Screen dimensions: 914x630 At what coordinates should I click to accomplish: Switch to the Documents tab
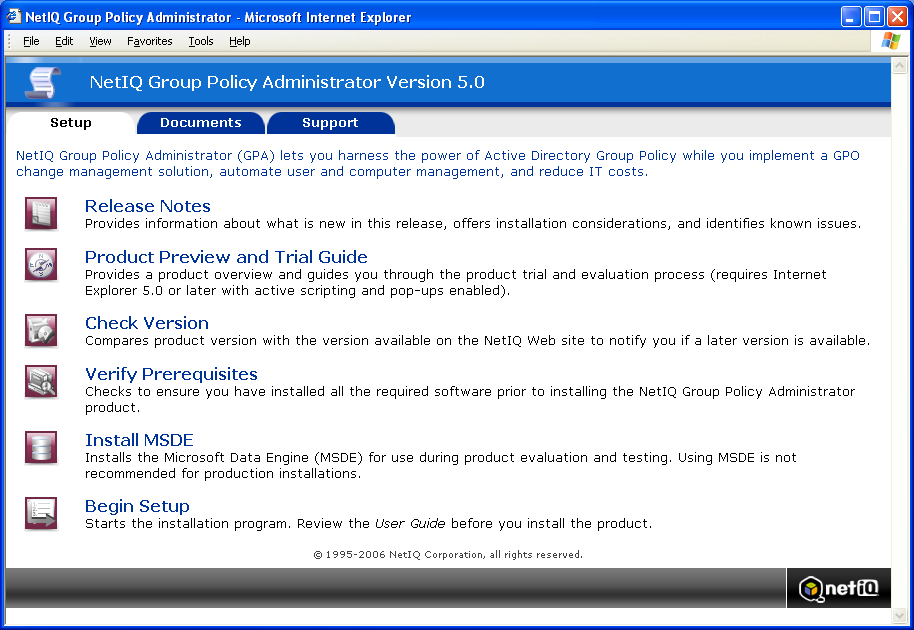click(x=201, y=123)
